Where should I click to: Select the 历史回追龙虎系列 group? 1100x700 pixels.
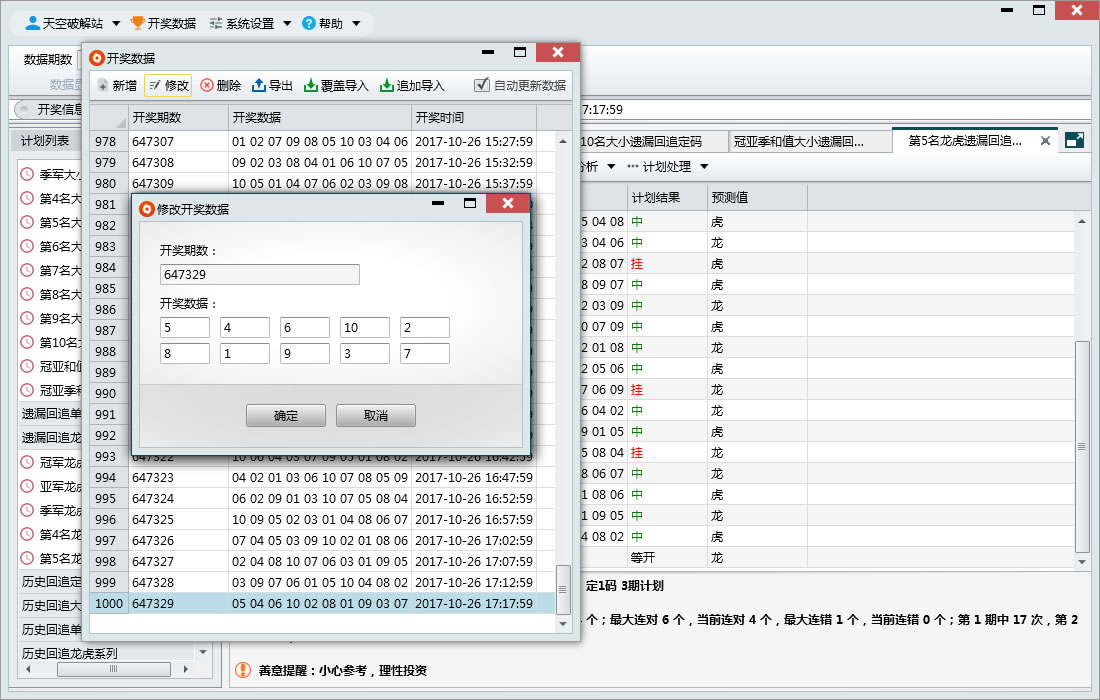[70, 653]
